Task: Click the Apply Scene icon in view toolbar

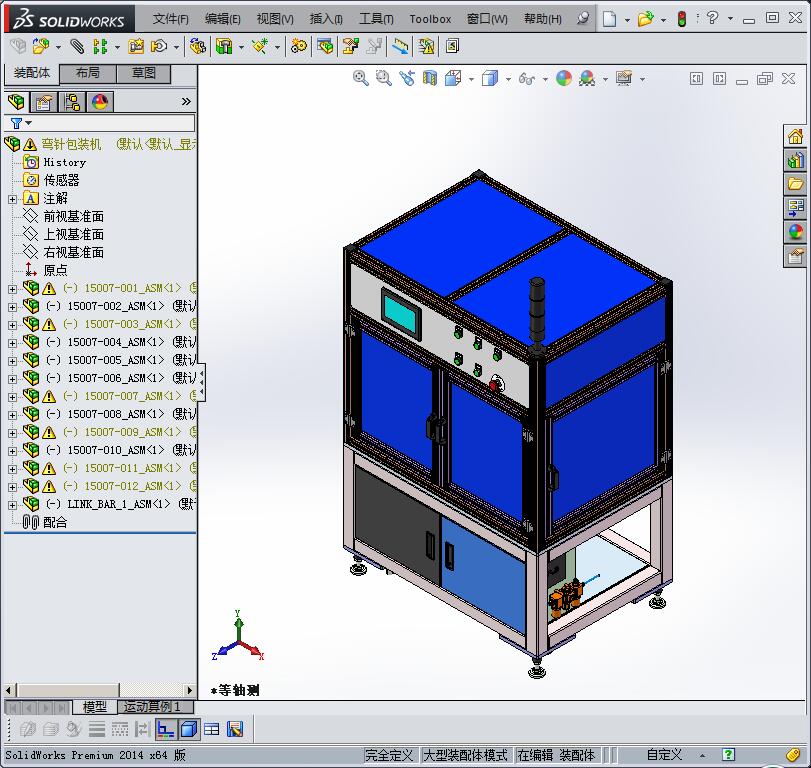Action: pos(587,79)
